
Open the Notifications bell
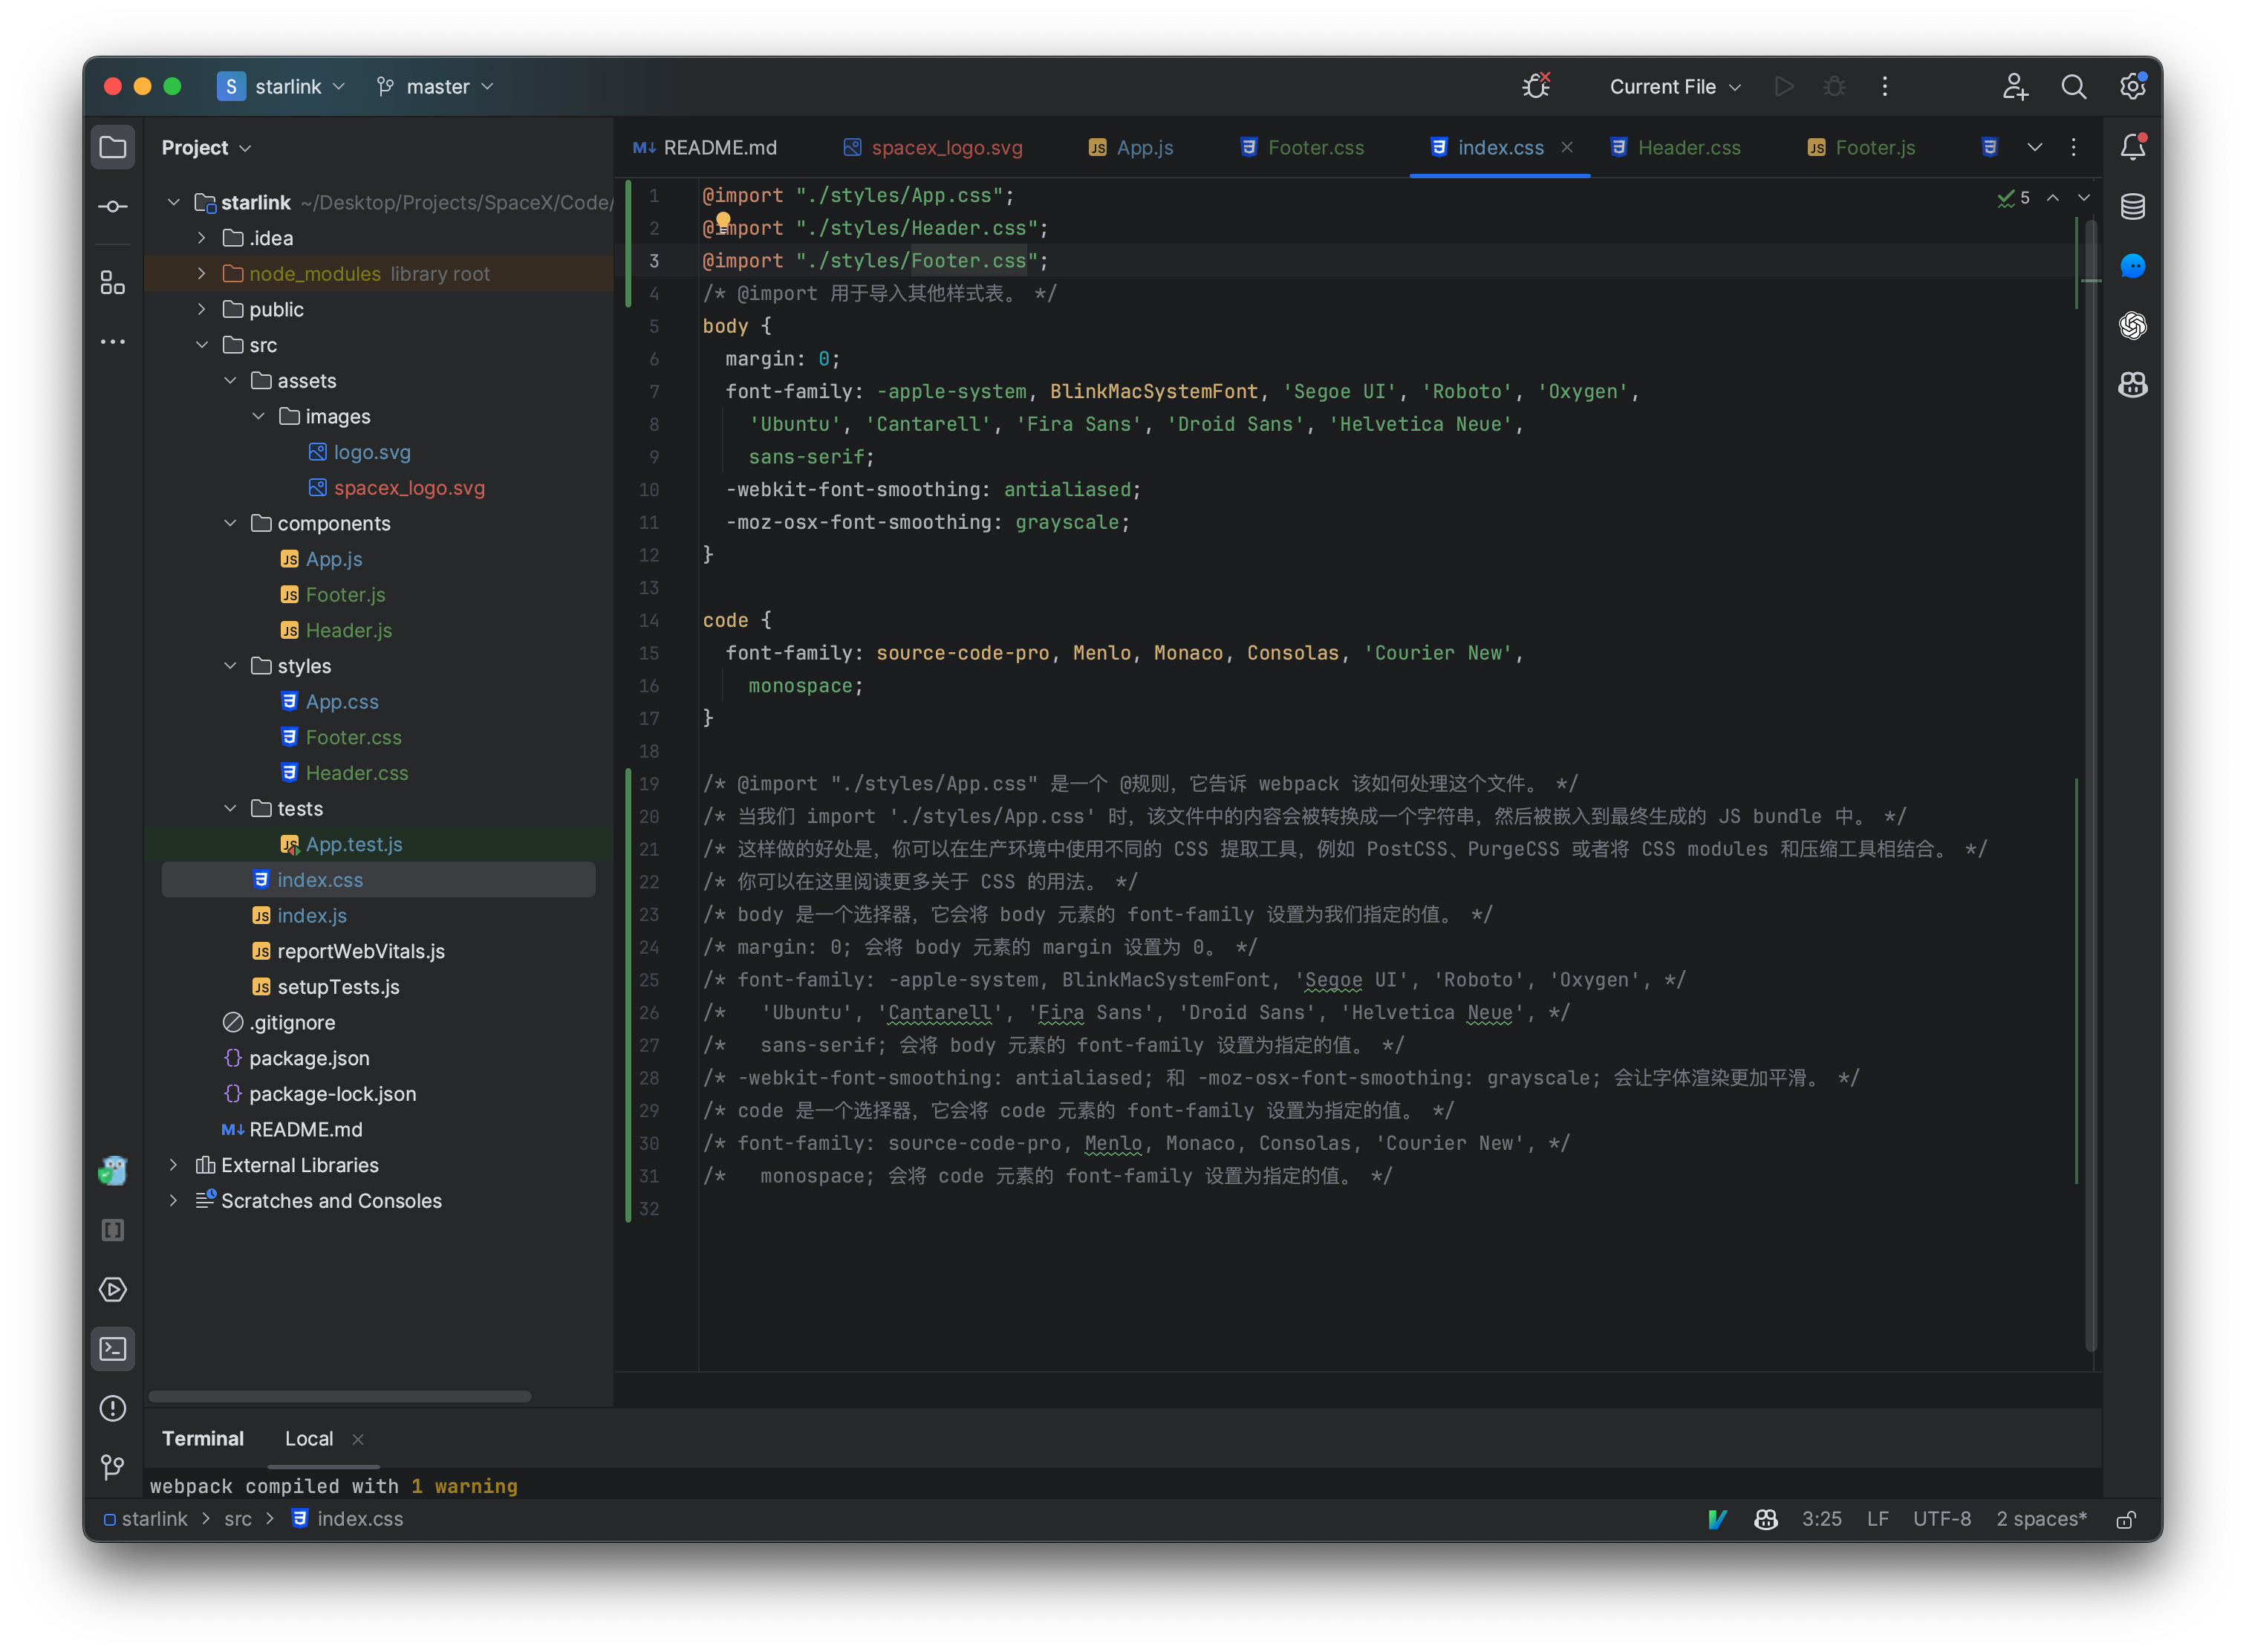(2132, 146)
